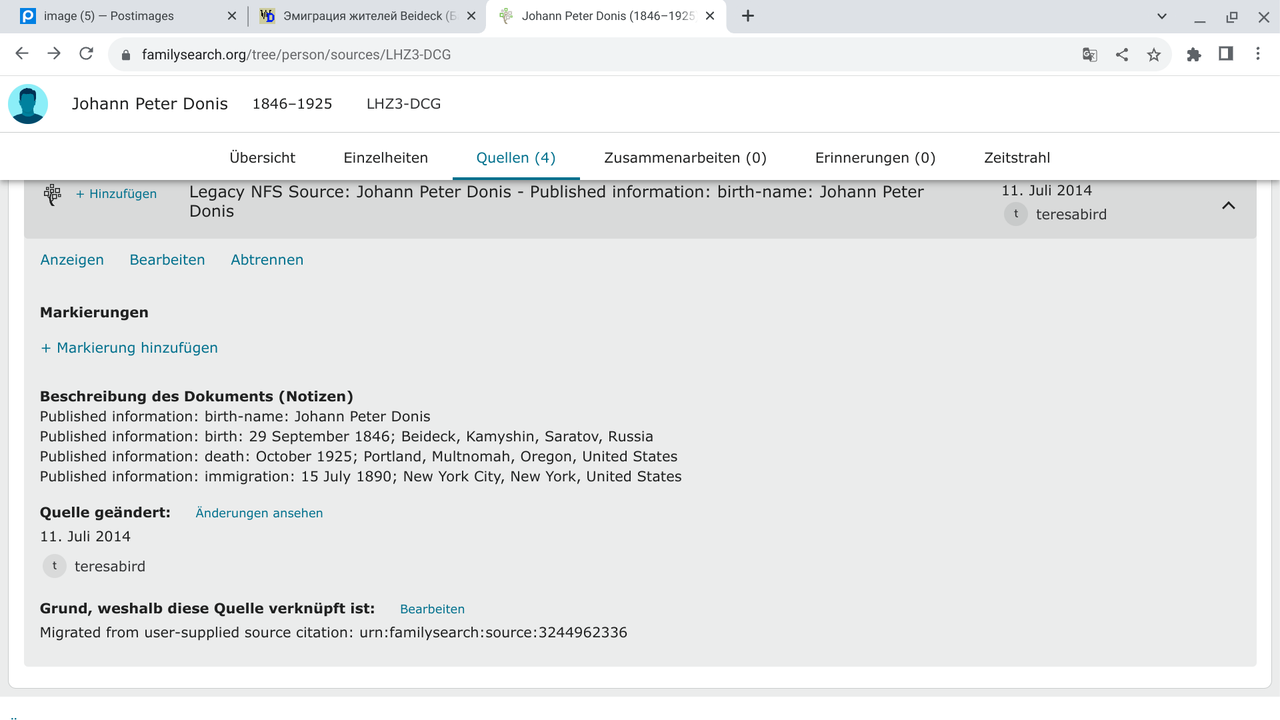Click the lifespan 1846–1925 text
Viewport: 1280px width, 720px height.
click(x=292, y=104)
